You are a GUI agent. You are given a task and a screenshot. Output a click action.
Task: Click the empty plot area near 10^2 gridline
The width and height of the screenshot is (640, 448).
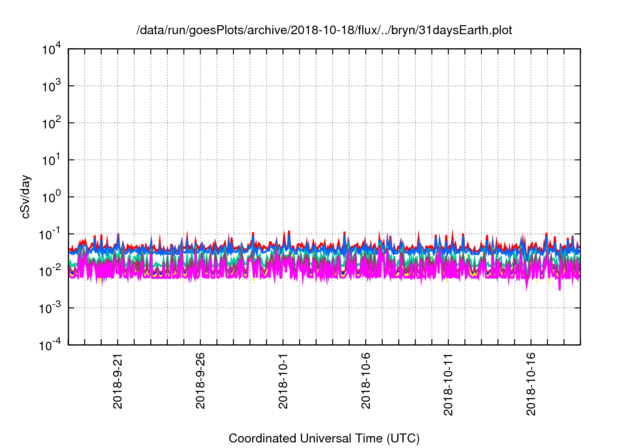point(320,140)
